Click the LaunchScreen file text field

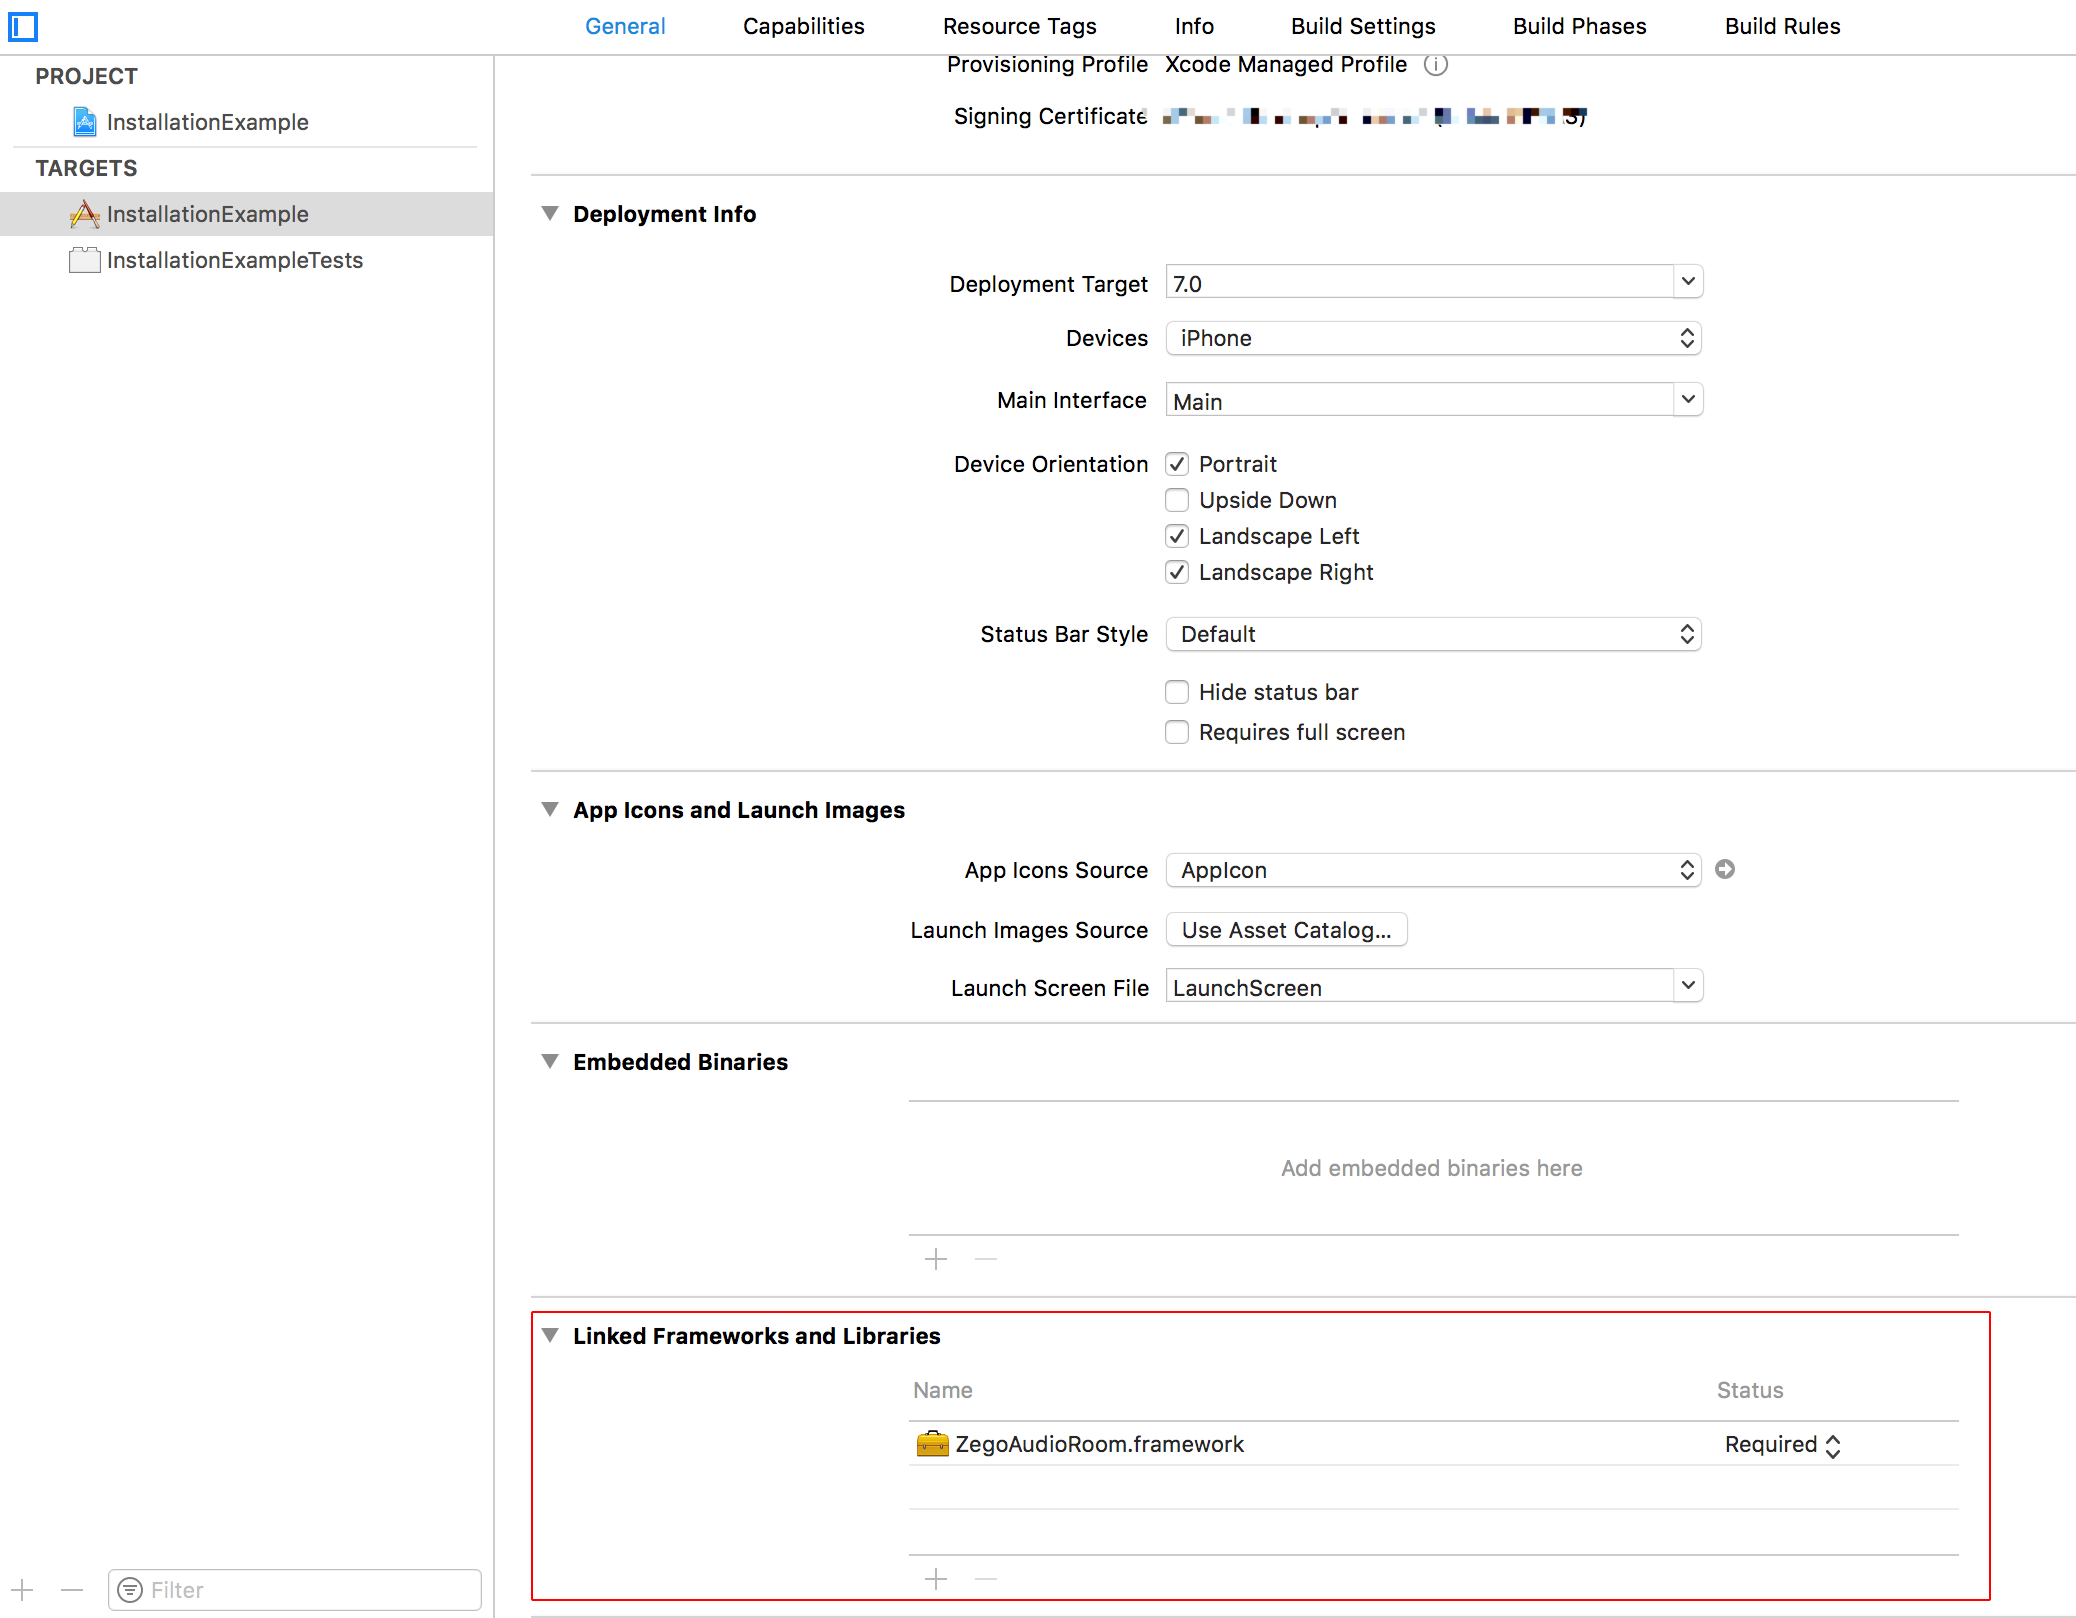click(1419, 987)
